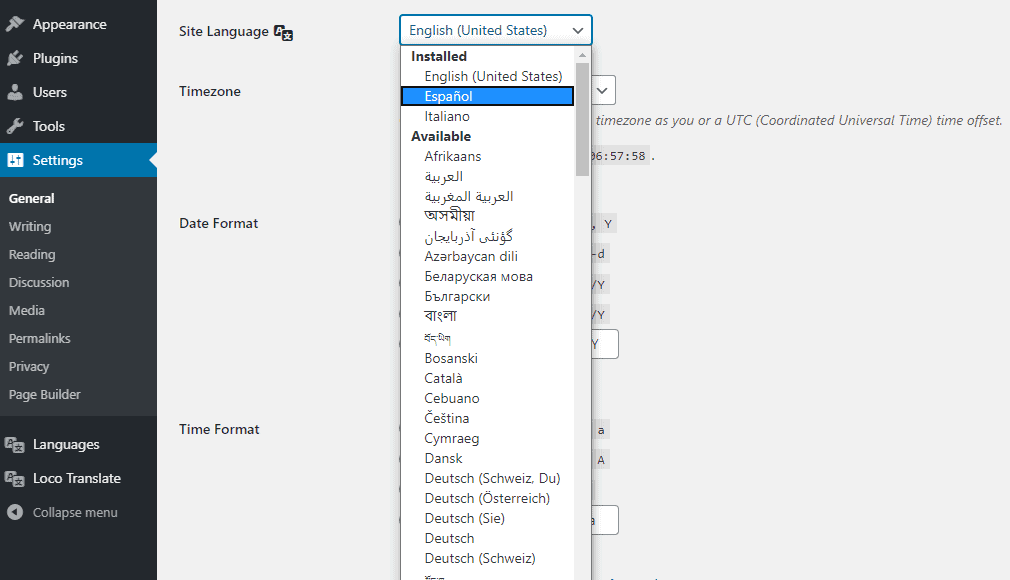This screenshot has height=580, width=1010.
Task: Click the Languages translate icon in sidebar
Action: 14,445
